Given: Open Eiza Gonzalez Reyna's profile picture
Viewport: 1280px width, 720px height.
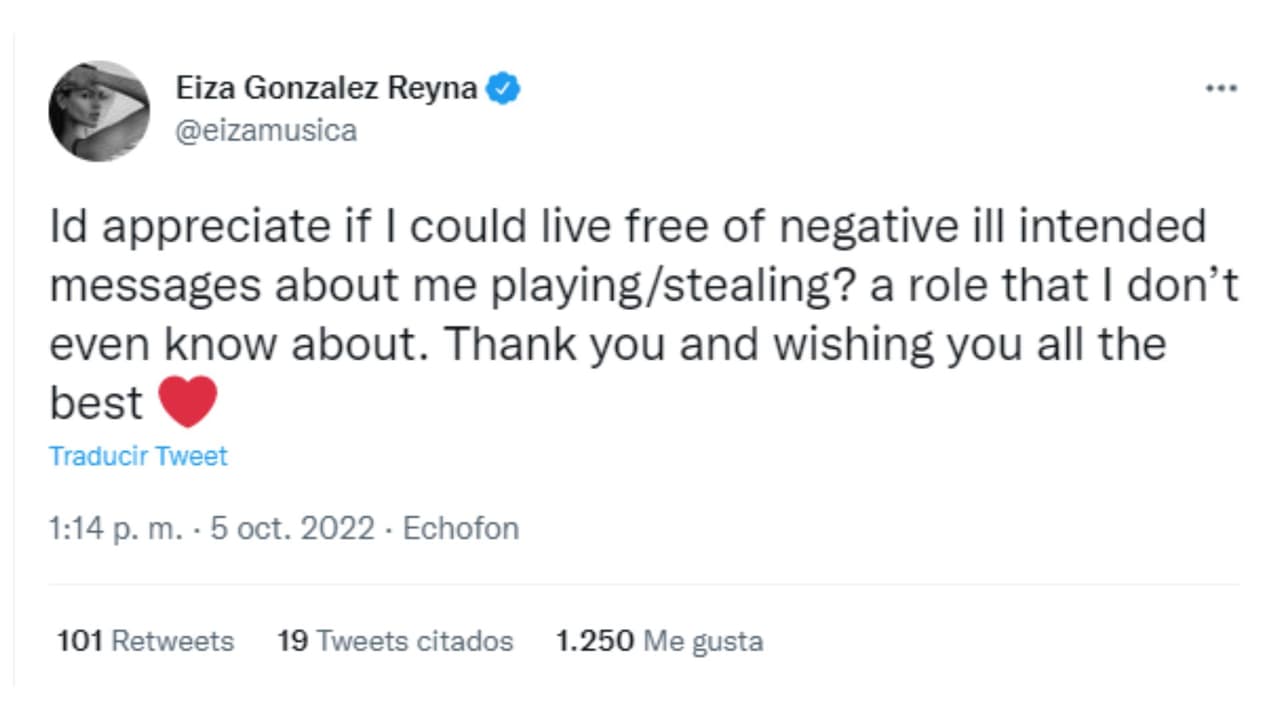Looking at the screenshot, I should coord(99,111).
